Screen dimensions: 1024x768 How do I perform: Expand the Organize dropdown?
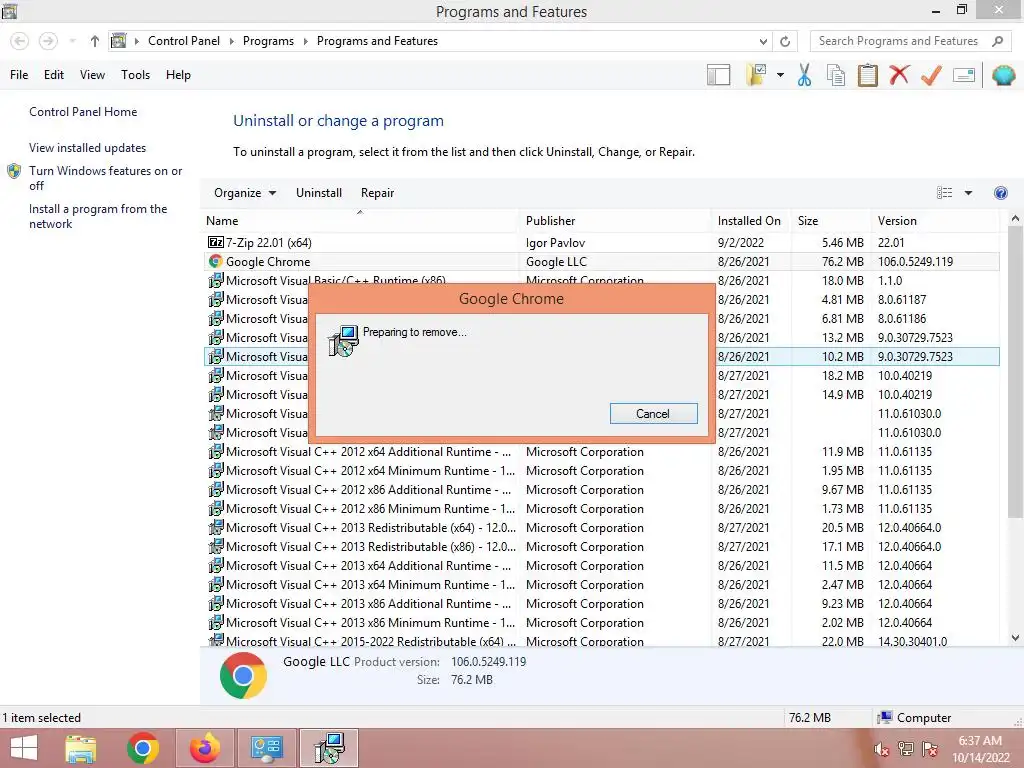(x=245, y=193)
